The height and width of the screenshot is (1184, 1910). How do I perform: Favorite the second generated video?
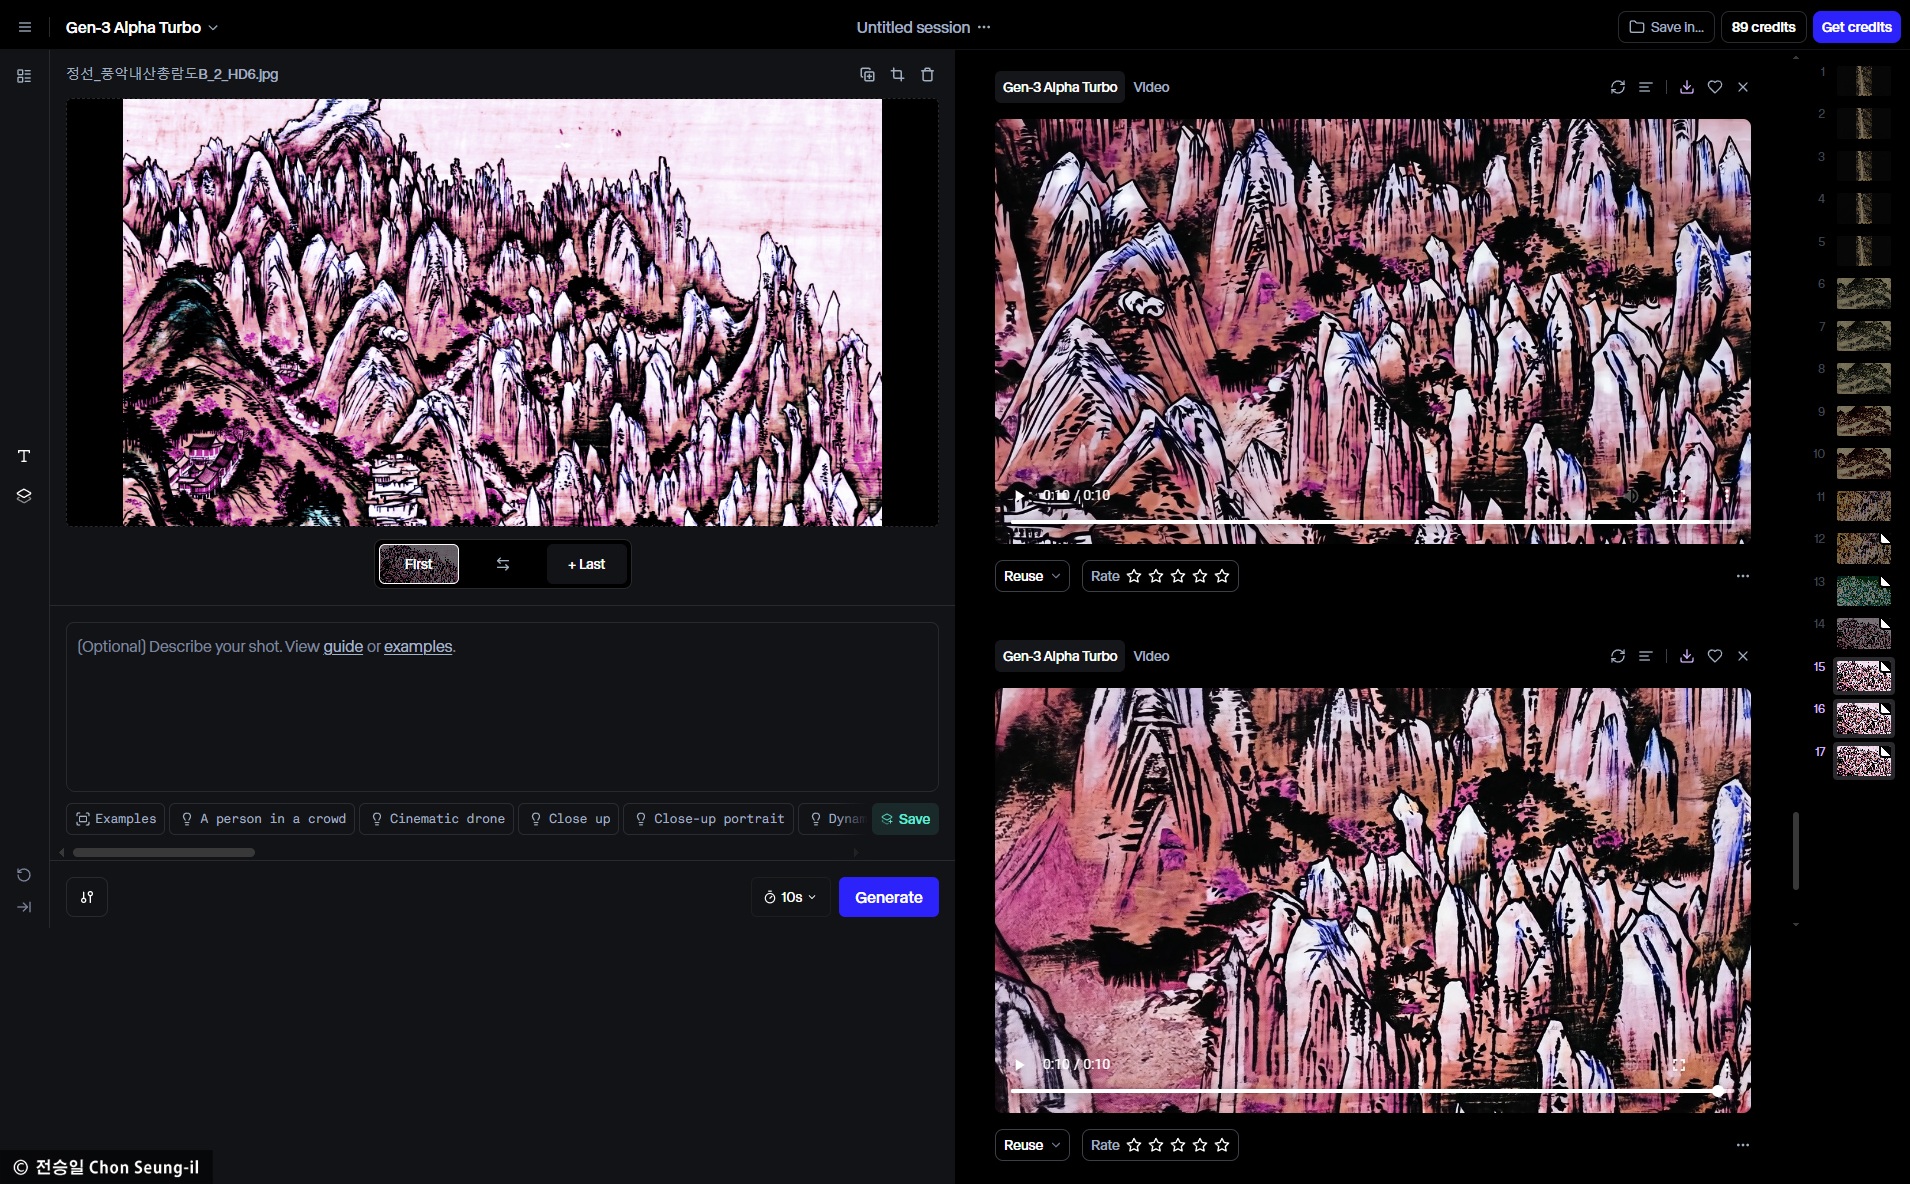click(x=1715, y=656)
